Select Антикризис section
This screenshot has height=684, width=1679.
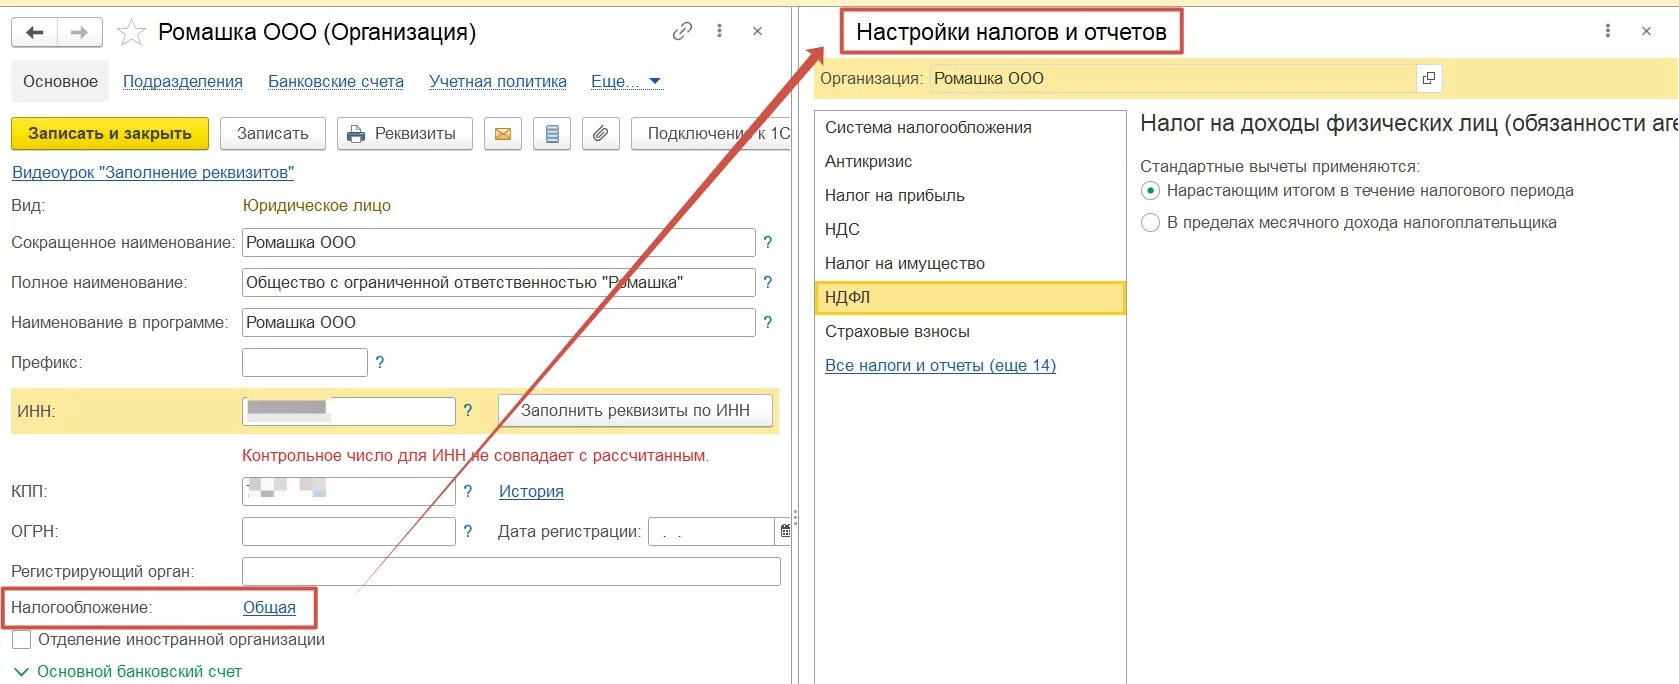970,161
